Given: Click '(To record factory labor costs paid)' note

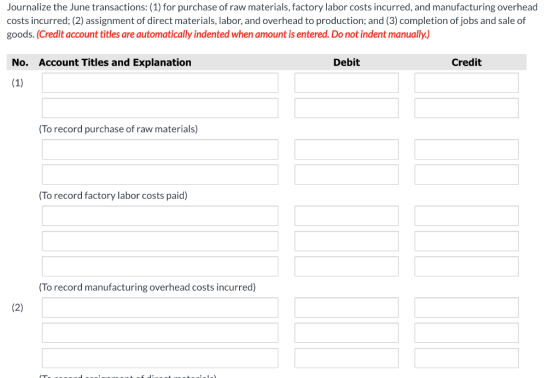Looking at the screenshot, I should 113,195.
